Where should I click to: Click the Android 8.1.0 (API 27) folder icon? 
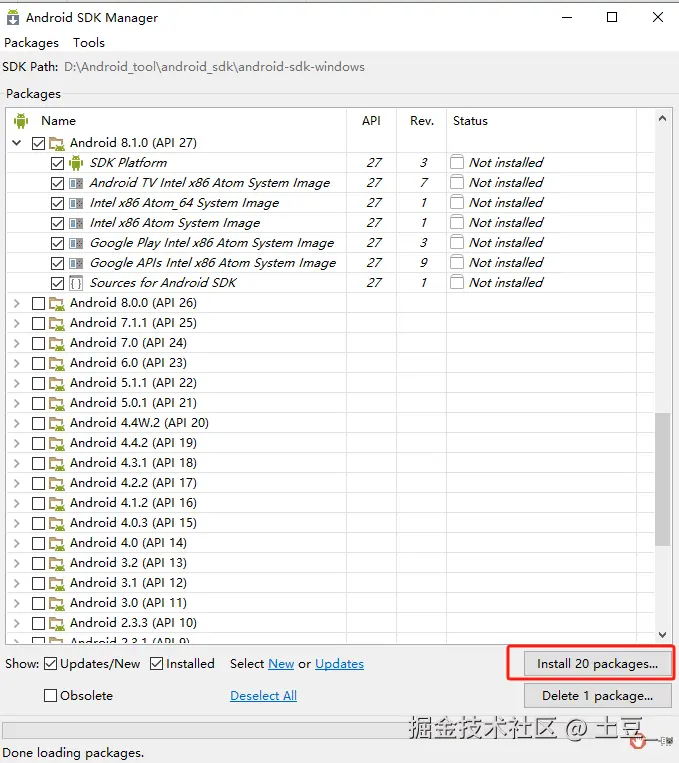[x=57, y=143]
